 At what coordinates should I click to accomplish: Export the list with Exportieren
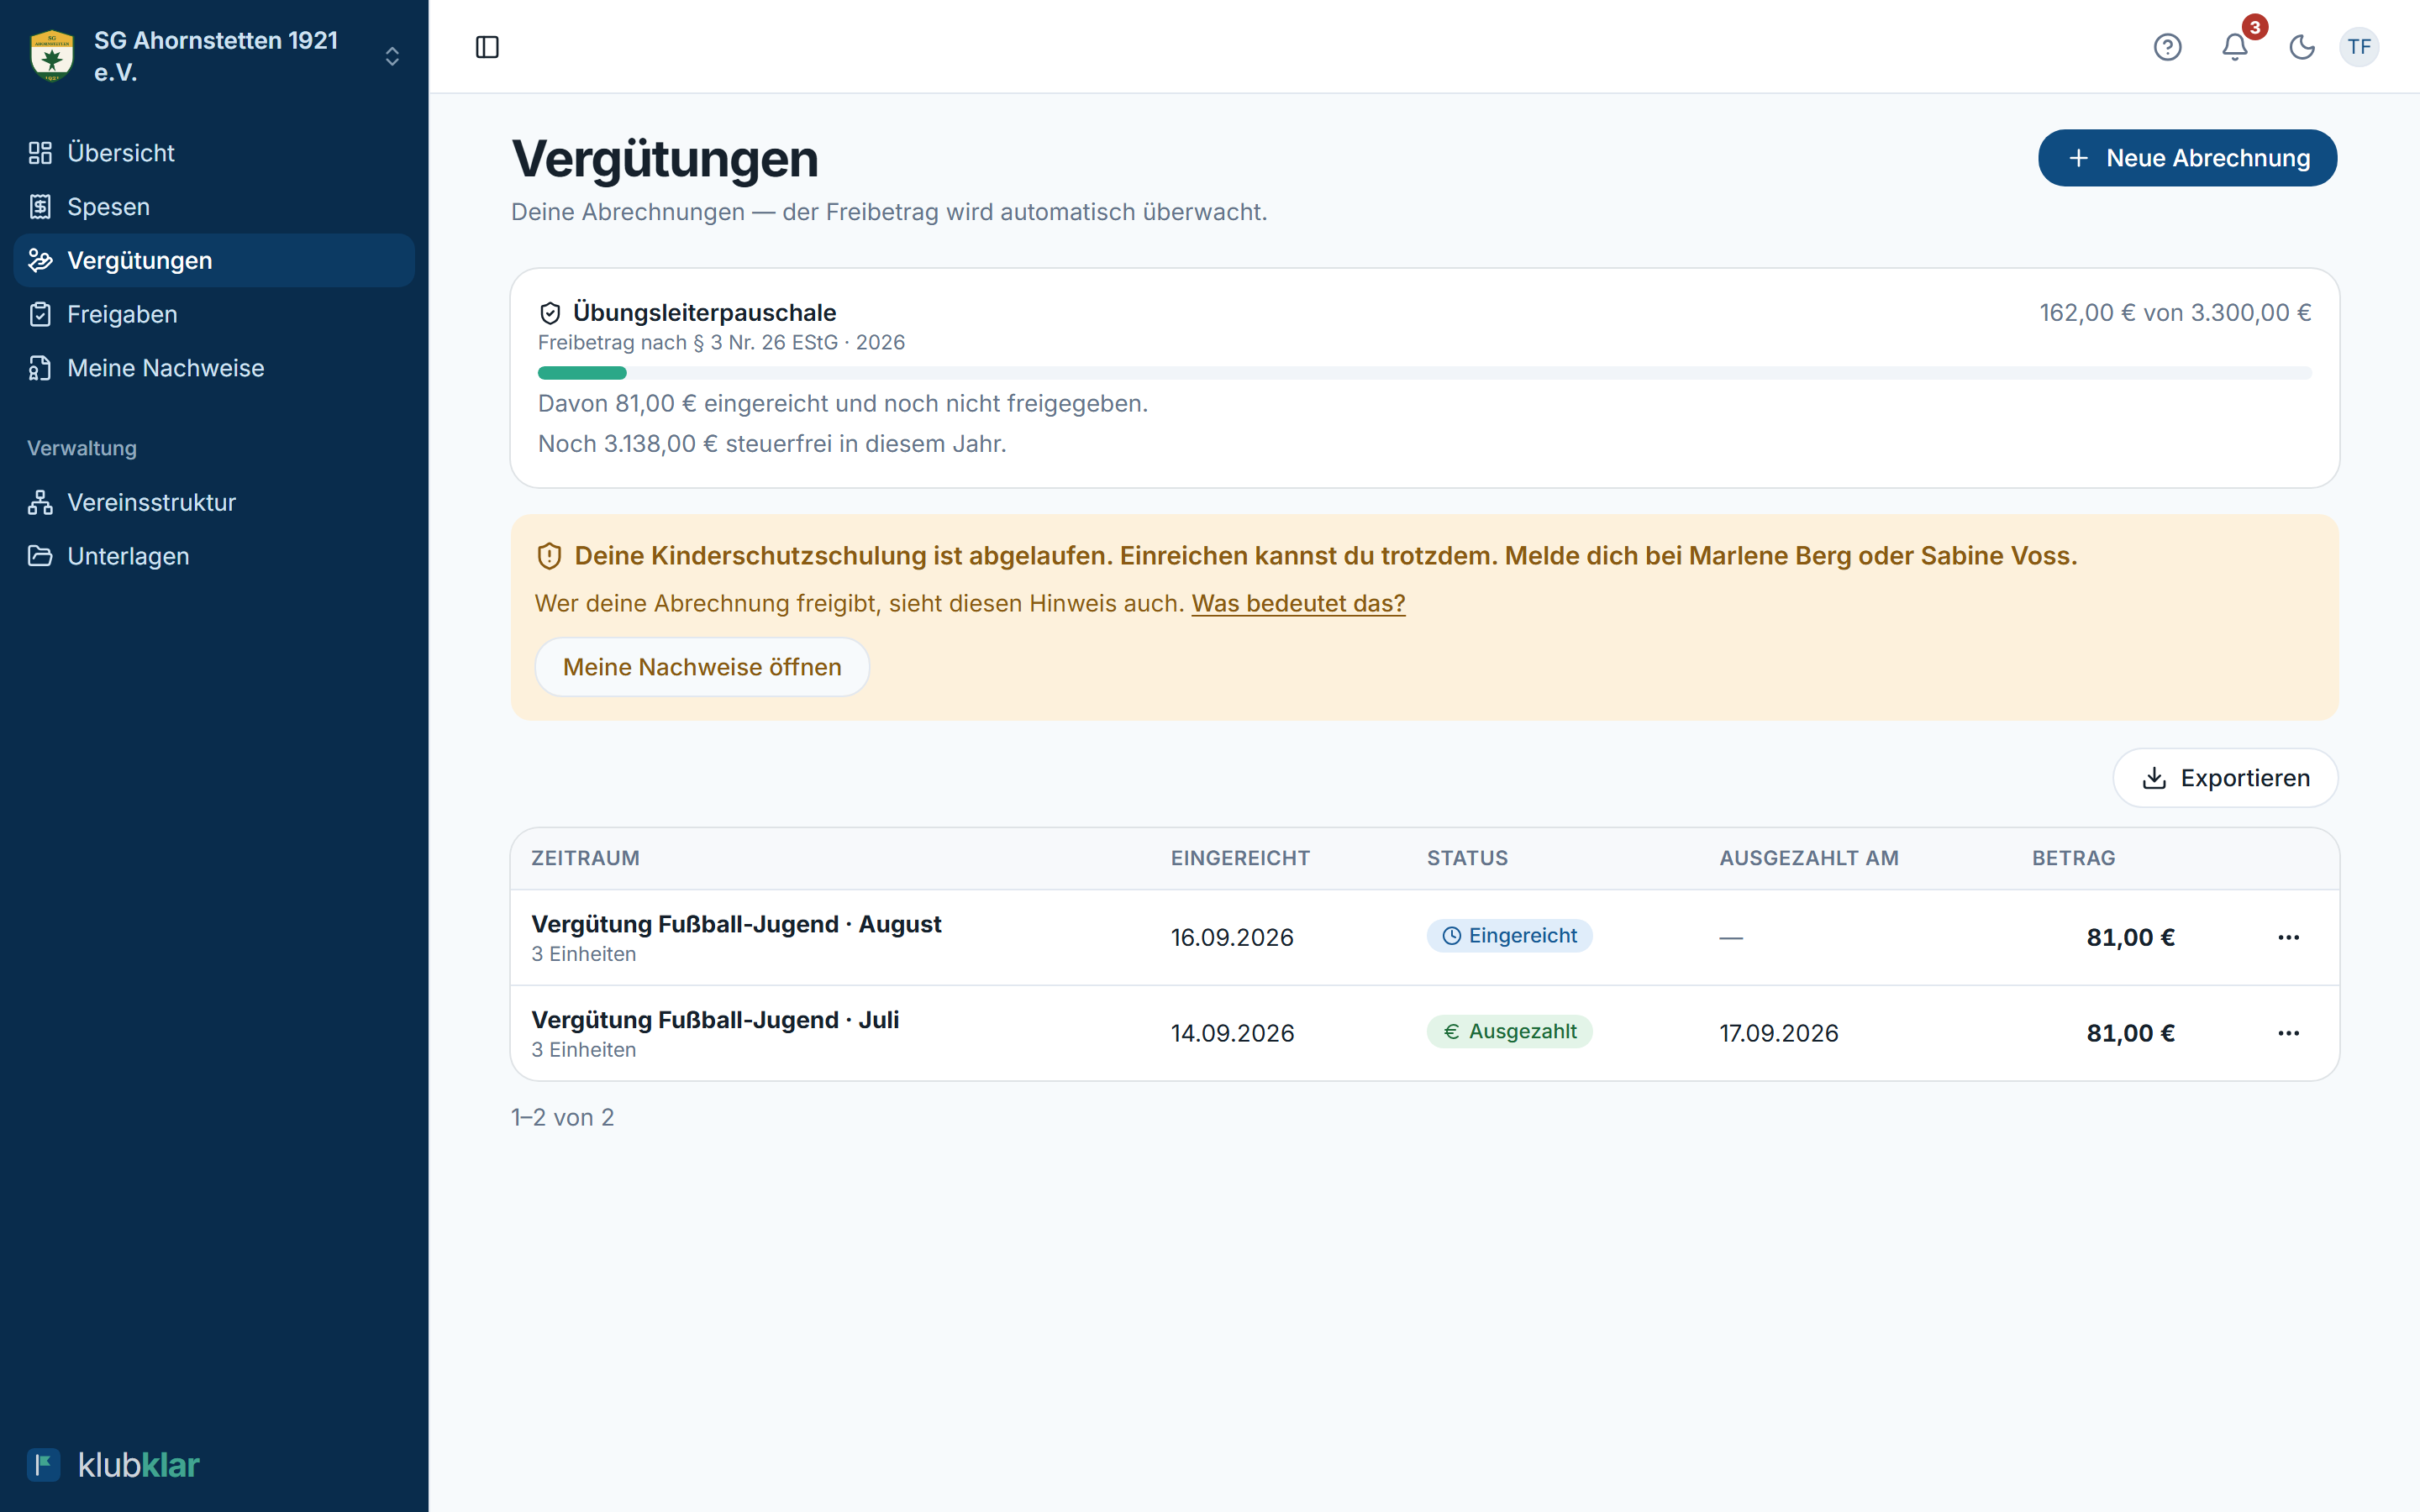tap(2225, 778)
